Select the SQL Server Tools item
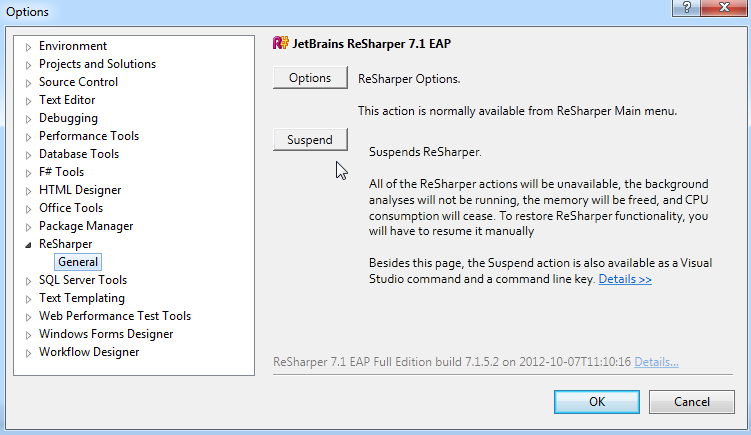 [x=83, y=280]
